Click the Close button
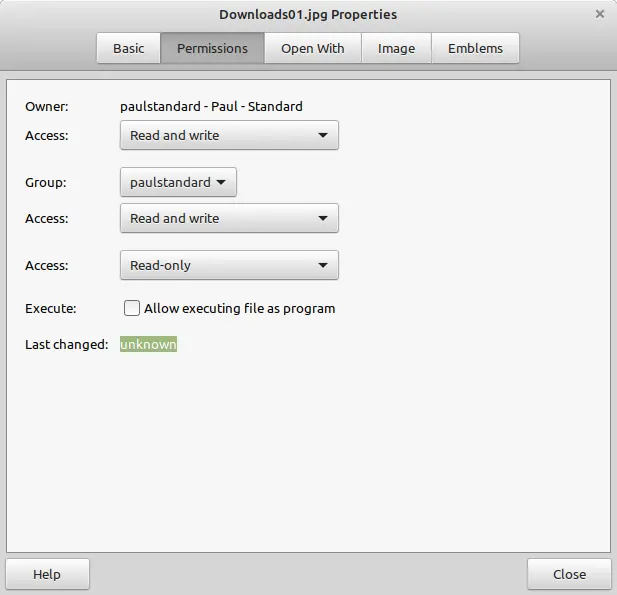Image resolution: width=617 pixels, height=595 pixels. click(569, 574)
